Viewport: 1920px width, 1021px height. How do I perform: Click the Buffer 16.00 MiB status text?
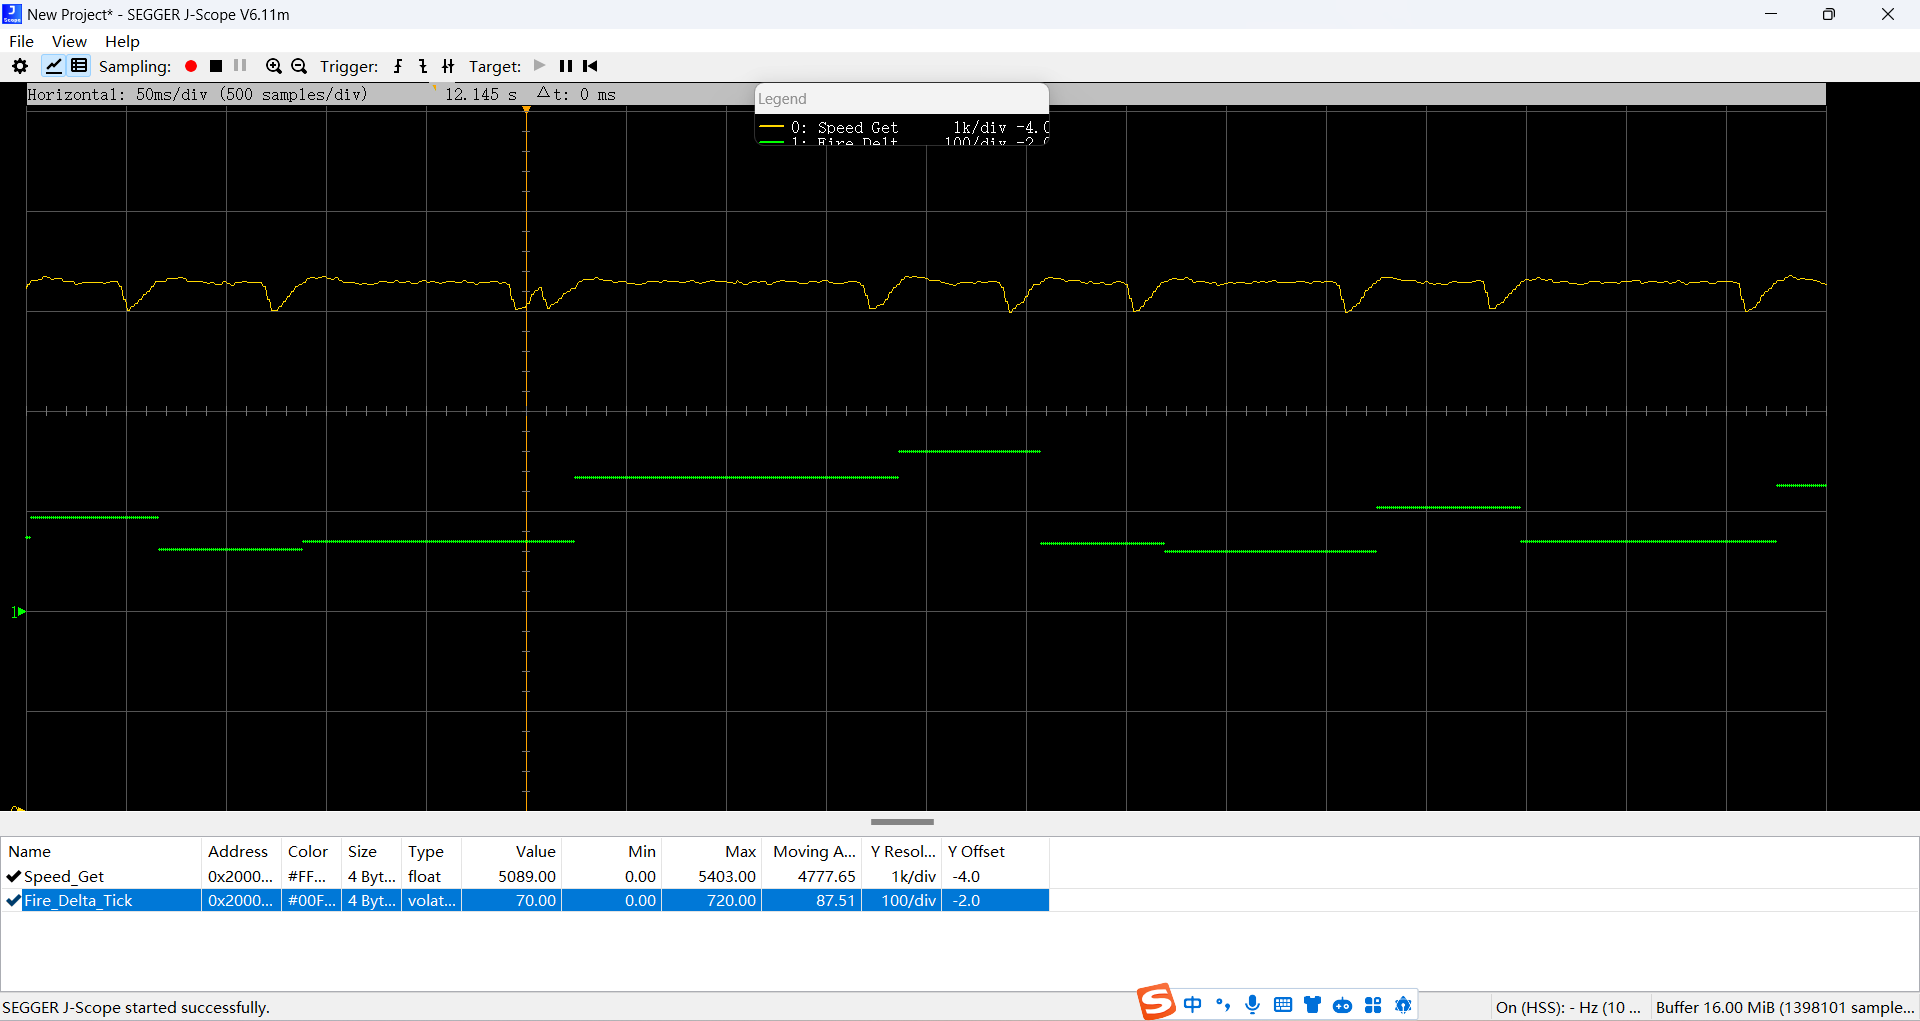pyautogui.click(x=1785, y=1007)
